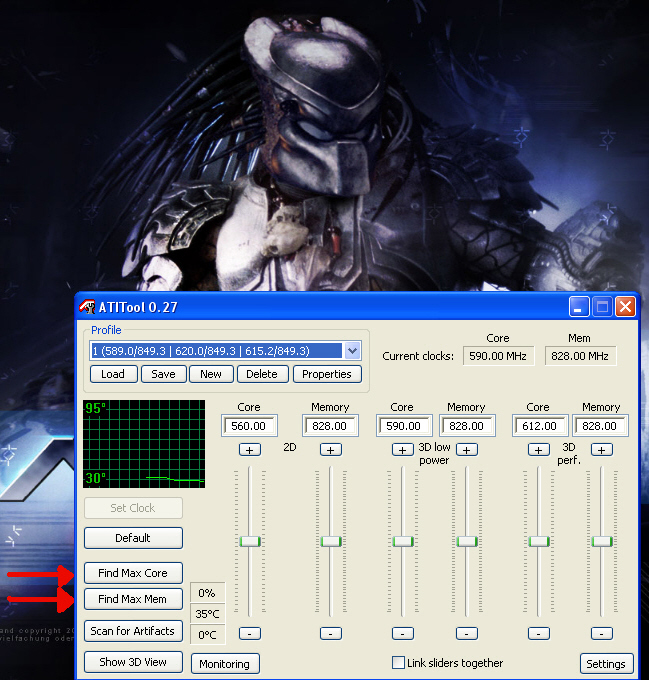The image size is (649, 680).
Task: Click the current Mem clock 828.00 MHz
Action: coord(580,356)
